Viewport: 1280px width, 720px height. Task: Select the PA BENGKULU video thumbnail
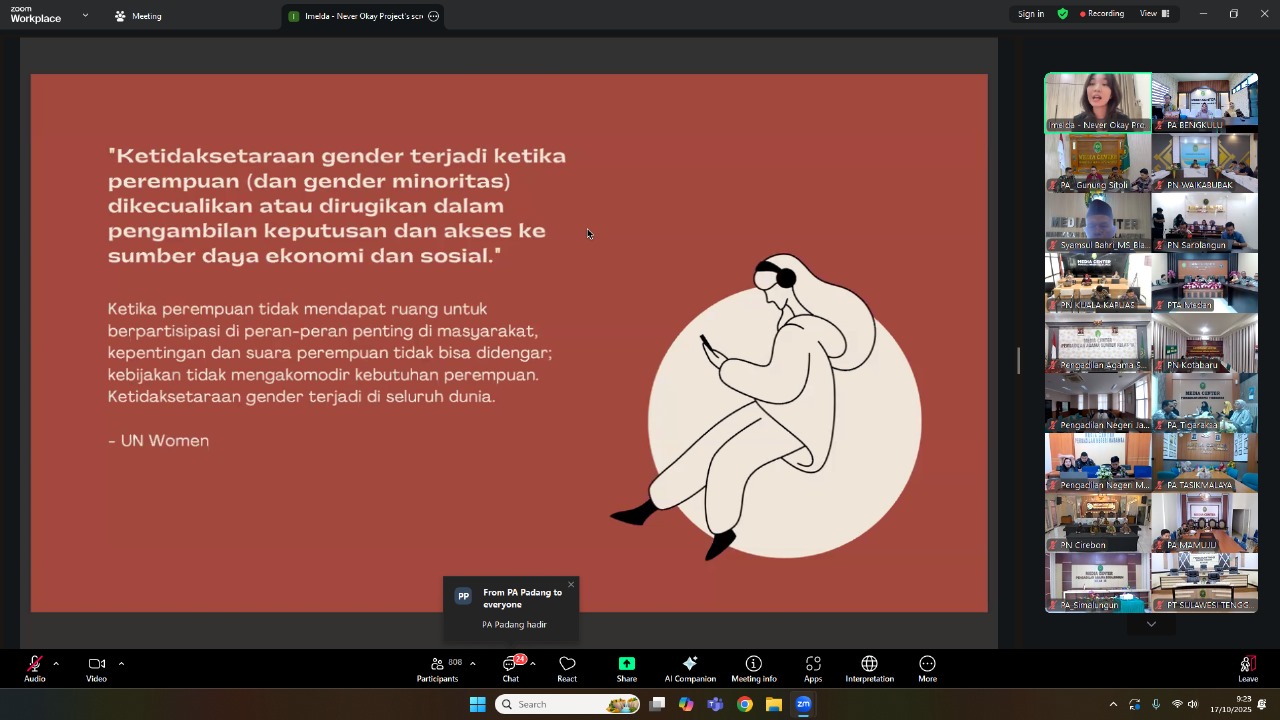coord(1204,102)
